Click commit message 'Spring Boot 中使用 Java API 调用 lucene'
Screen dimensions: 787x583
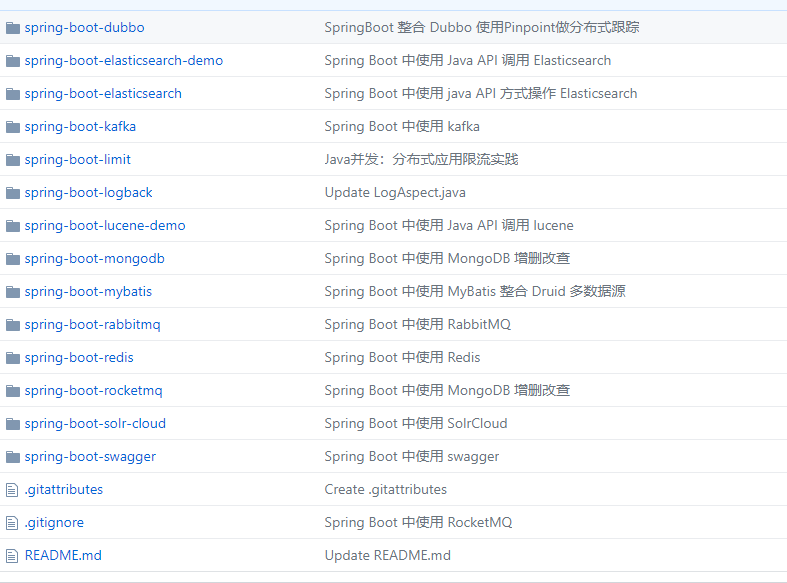click(449, 225)
